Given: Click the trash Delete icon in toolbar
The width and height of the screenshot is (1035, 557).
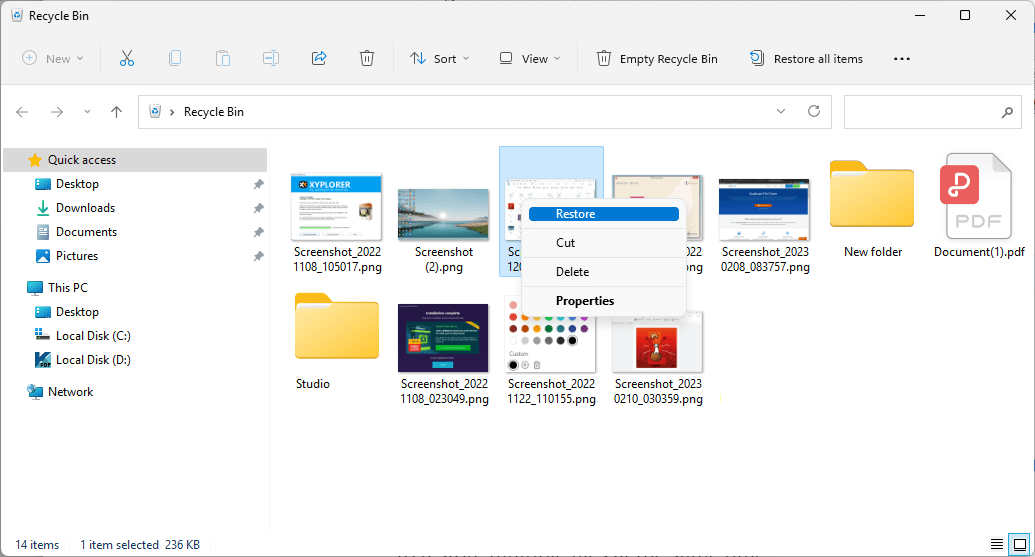Looking at the screenshot, I should [x=367, y=59].
